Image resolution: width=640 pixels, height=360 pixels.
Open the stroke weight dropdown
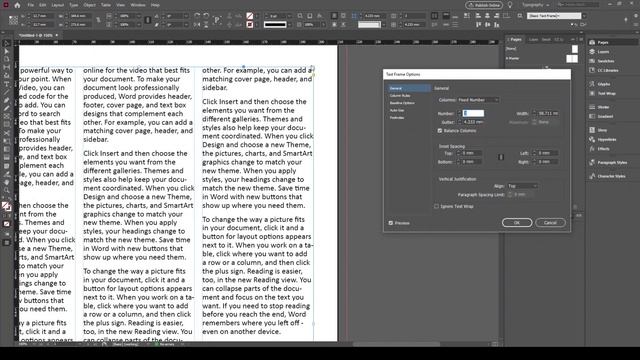point(289,16)
